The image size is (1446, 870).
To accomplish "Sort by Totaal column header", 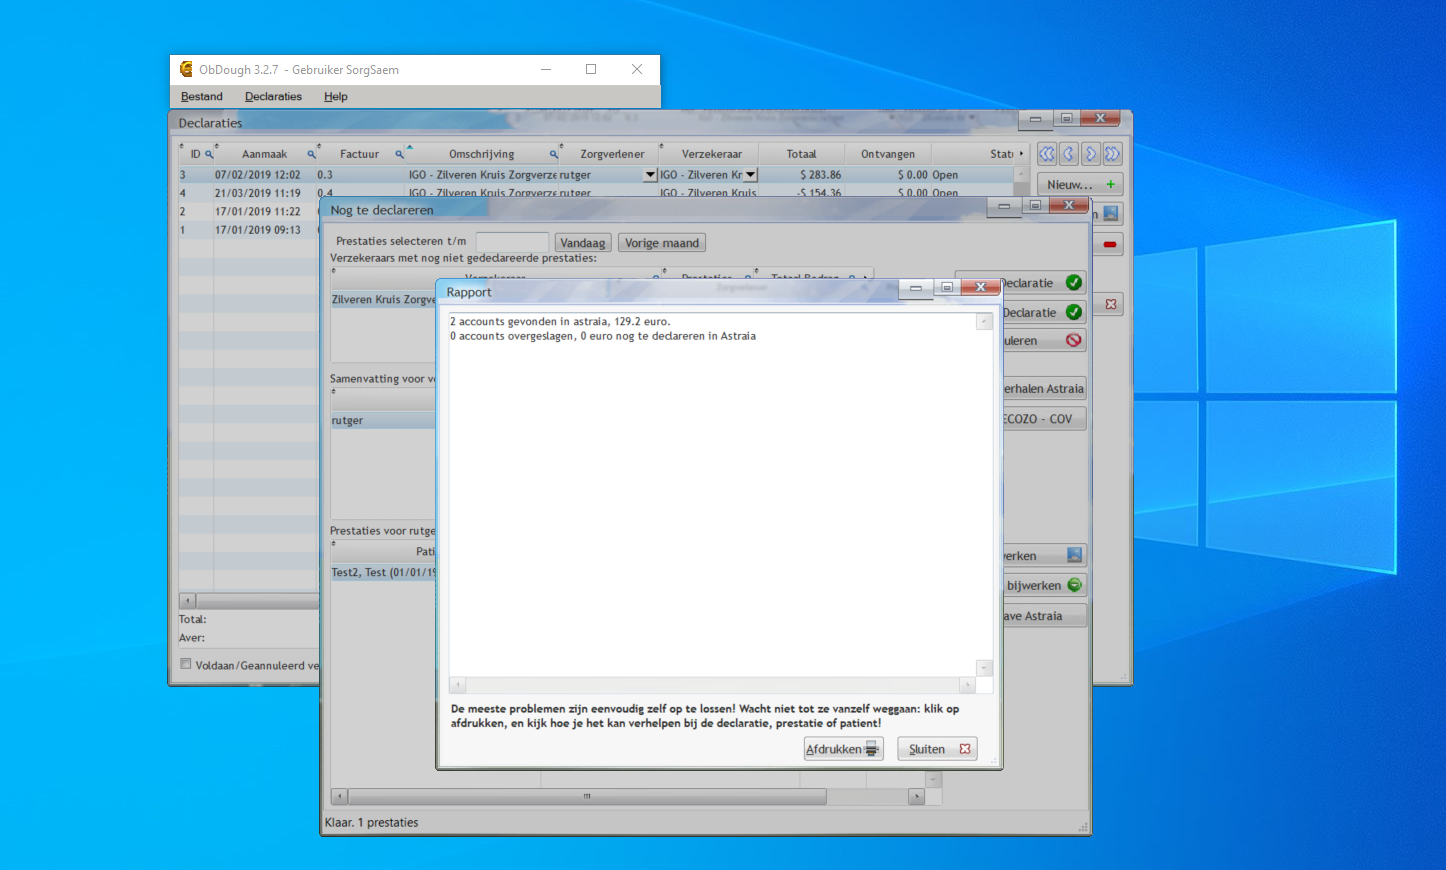I will 801,154.
